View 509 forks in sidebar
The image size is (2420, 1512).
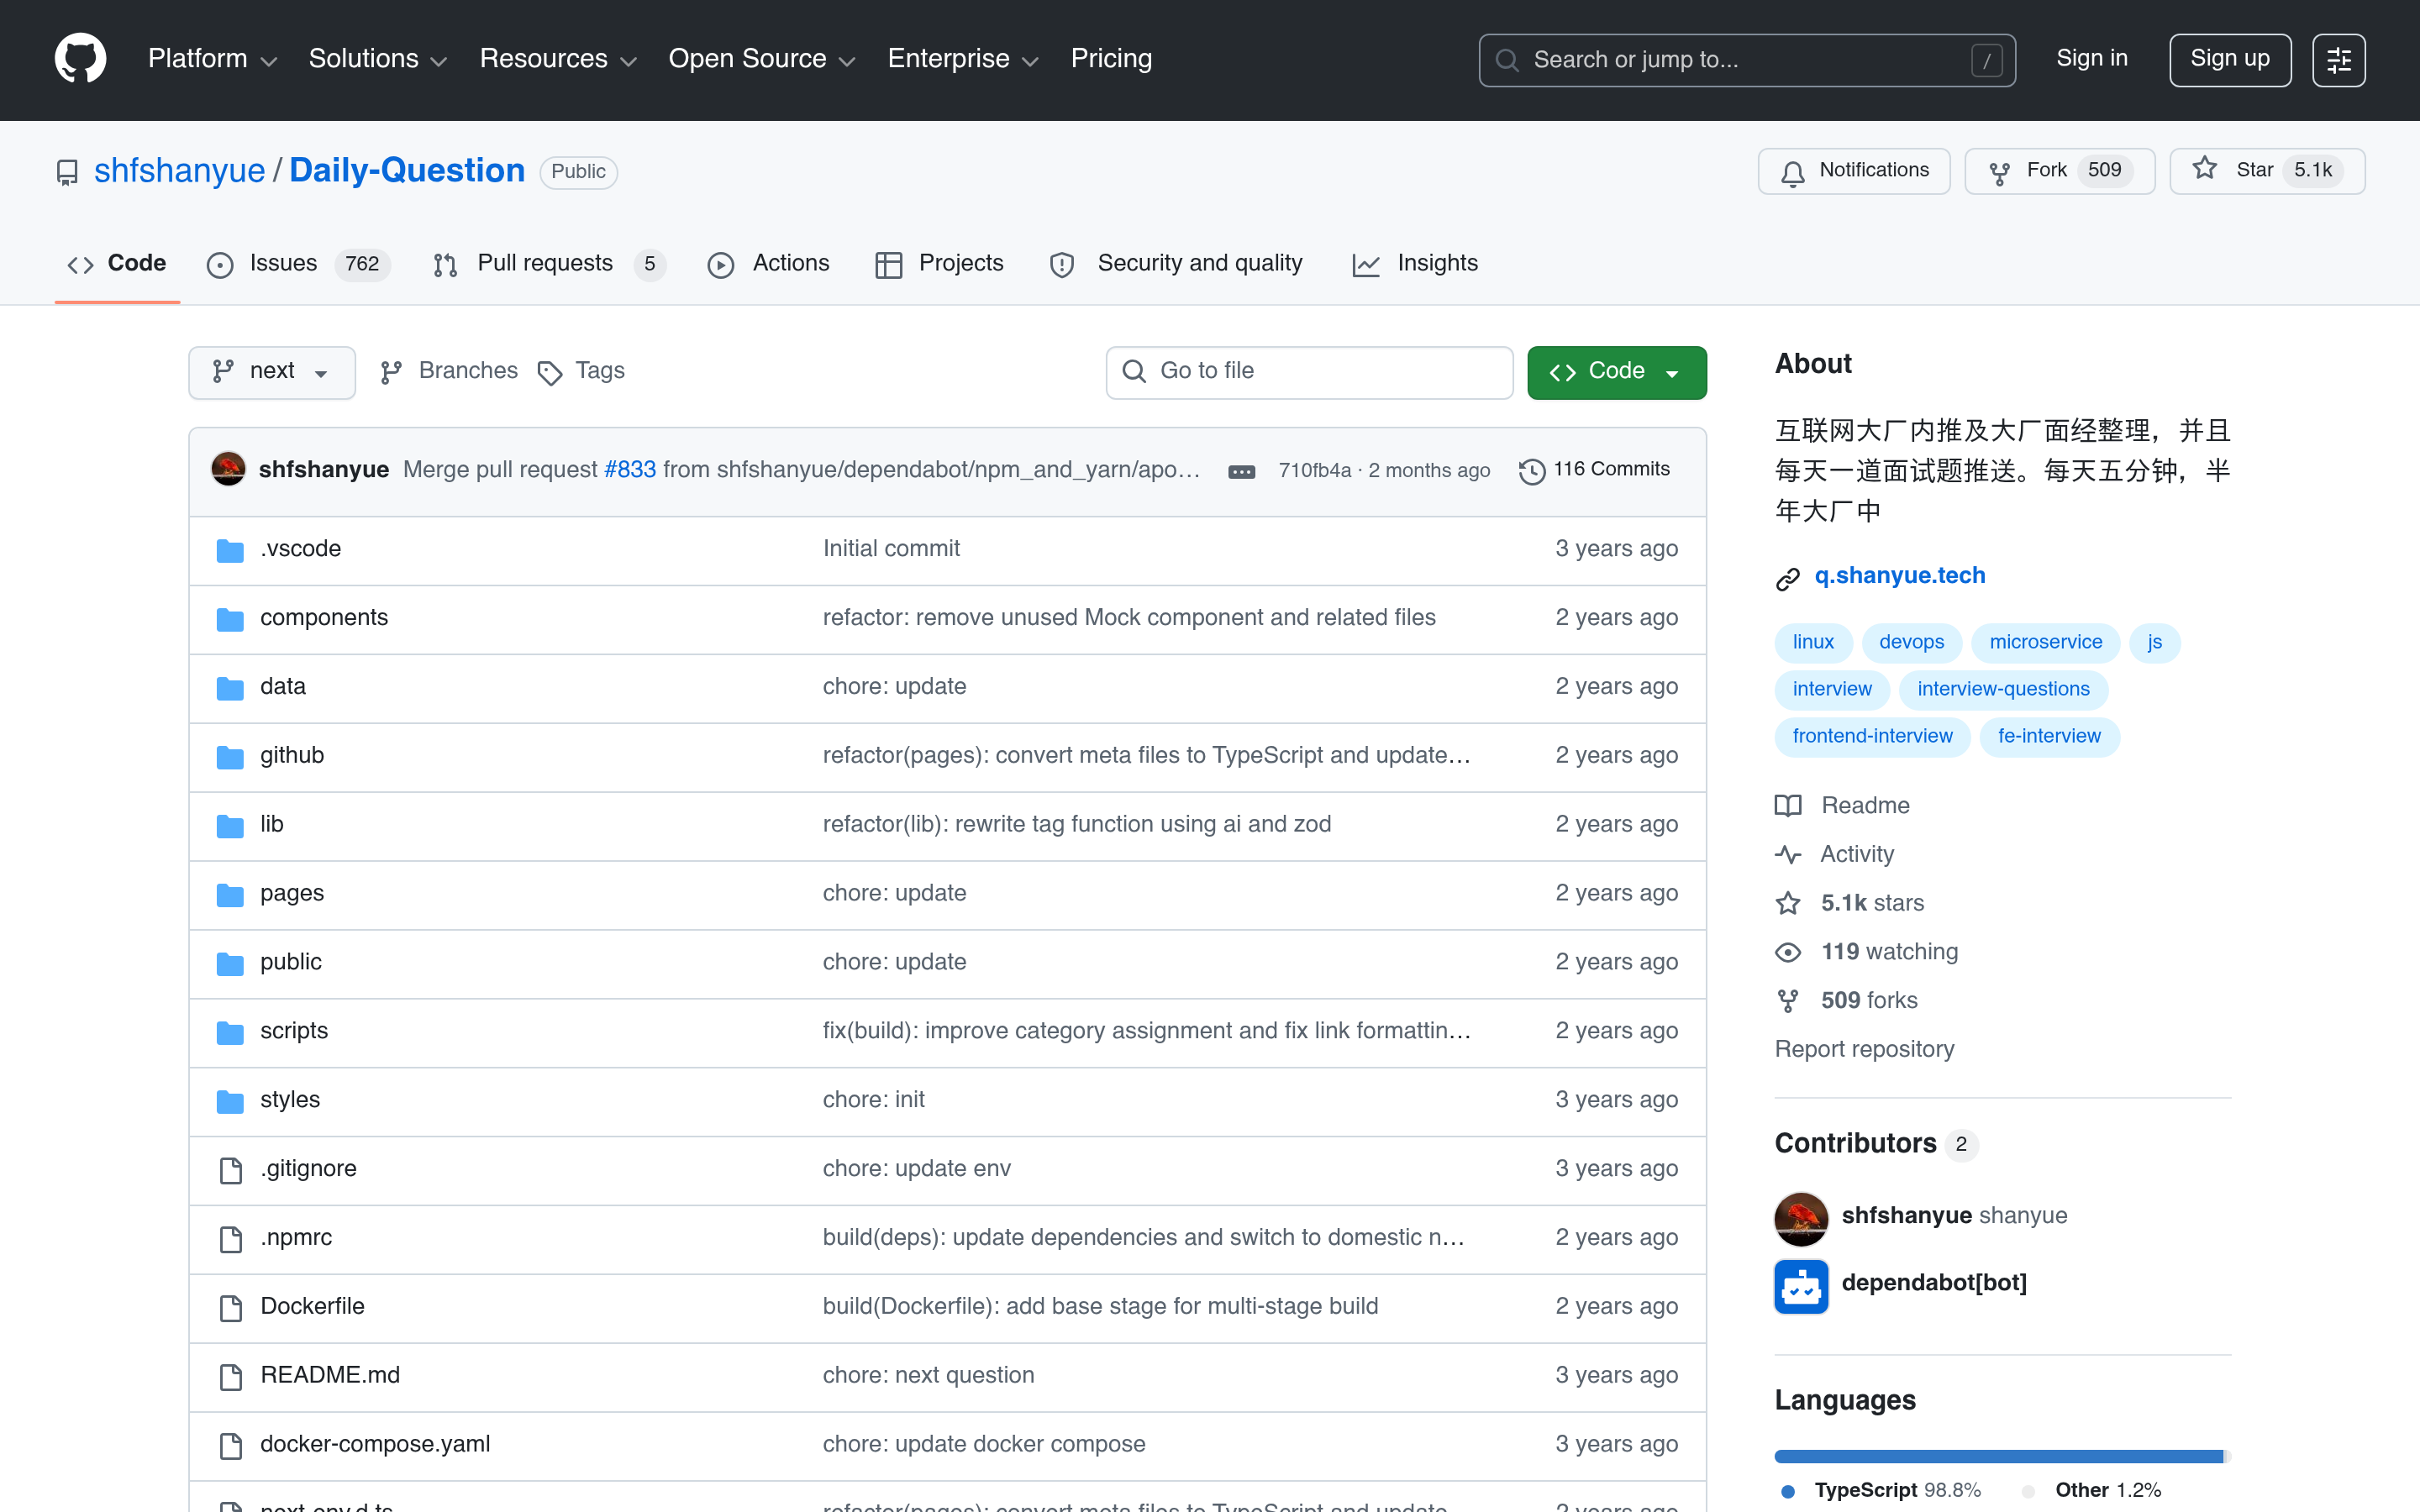(1846, 1001)
